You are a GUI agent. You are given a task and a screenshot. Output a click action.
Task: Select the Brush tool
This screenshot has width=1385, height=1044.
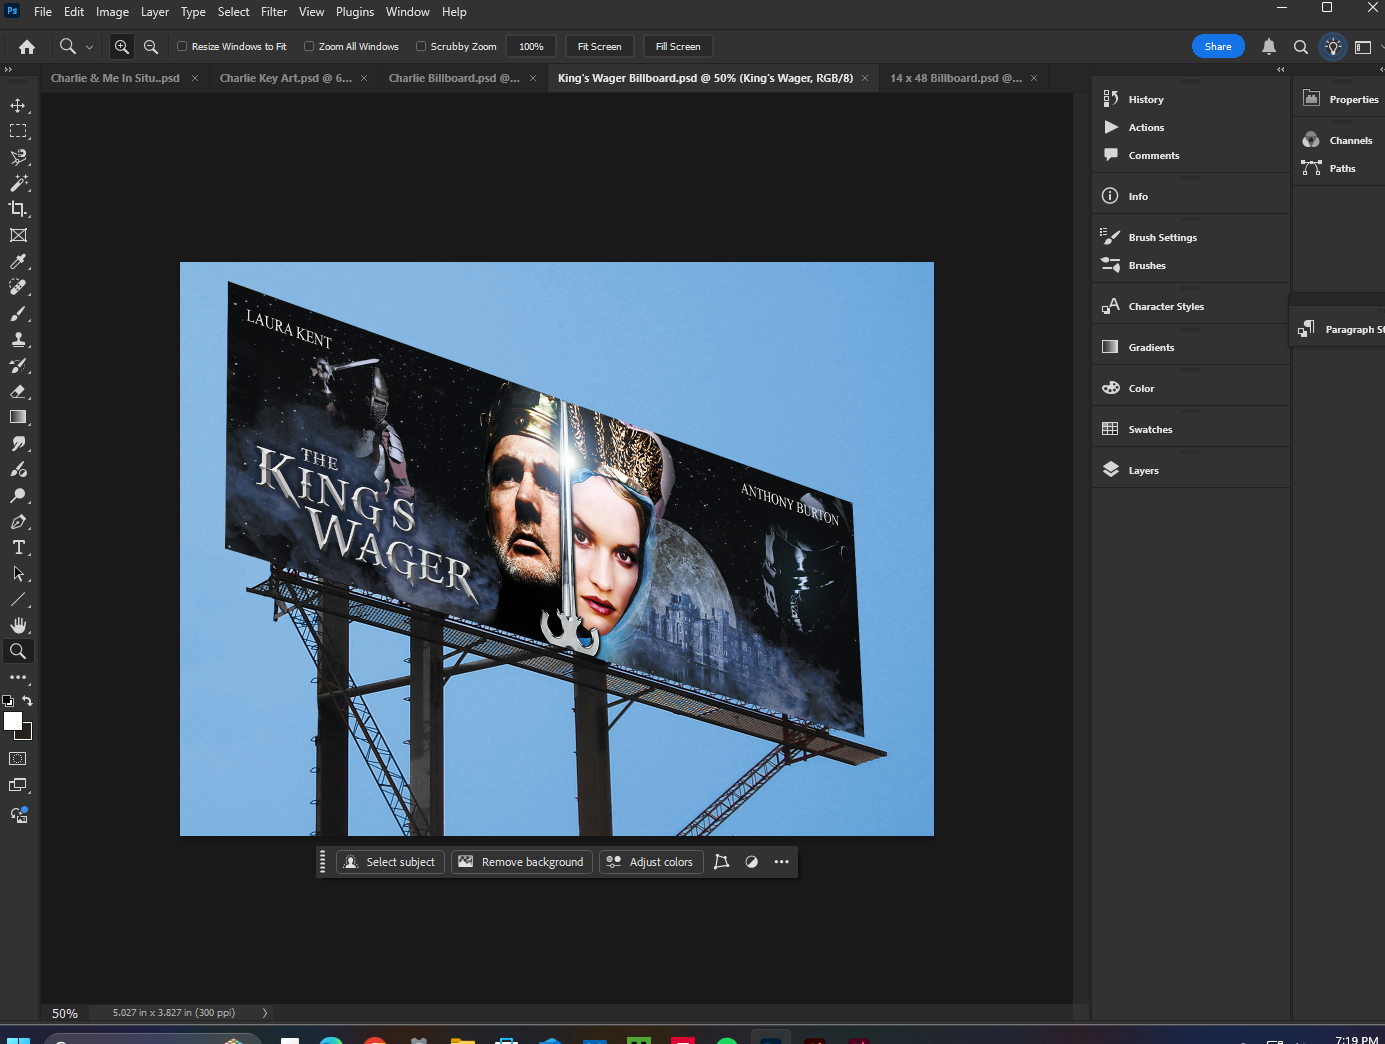pyautogui.click(x=18, y=313)
